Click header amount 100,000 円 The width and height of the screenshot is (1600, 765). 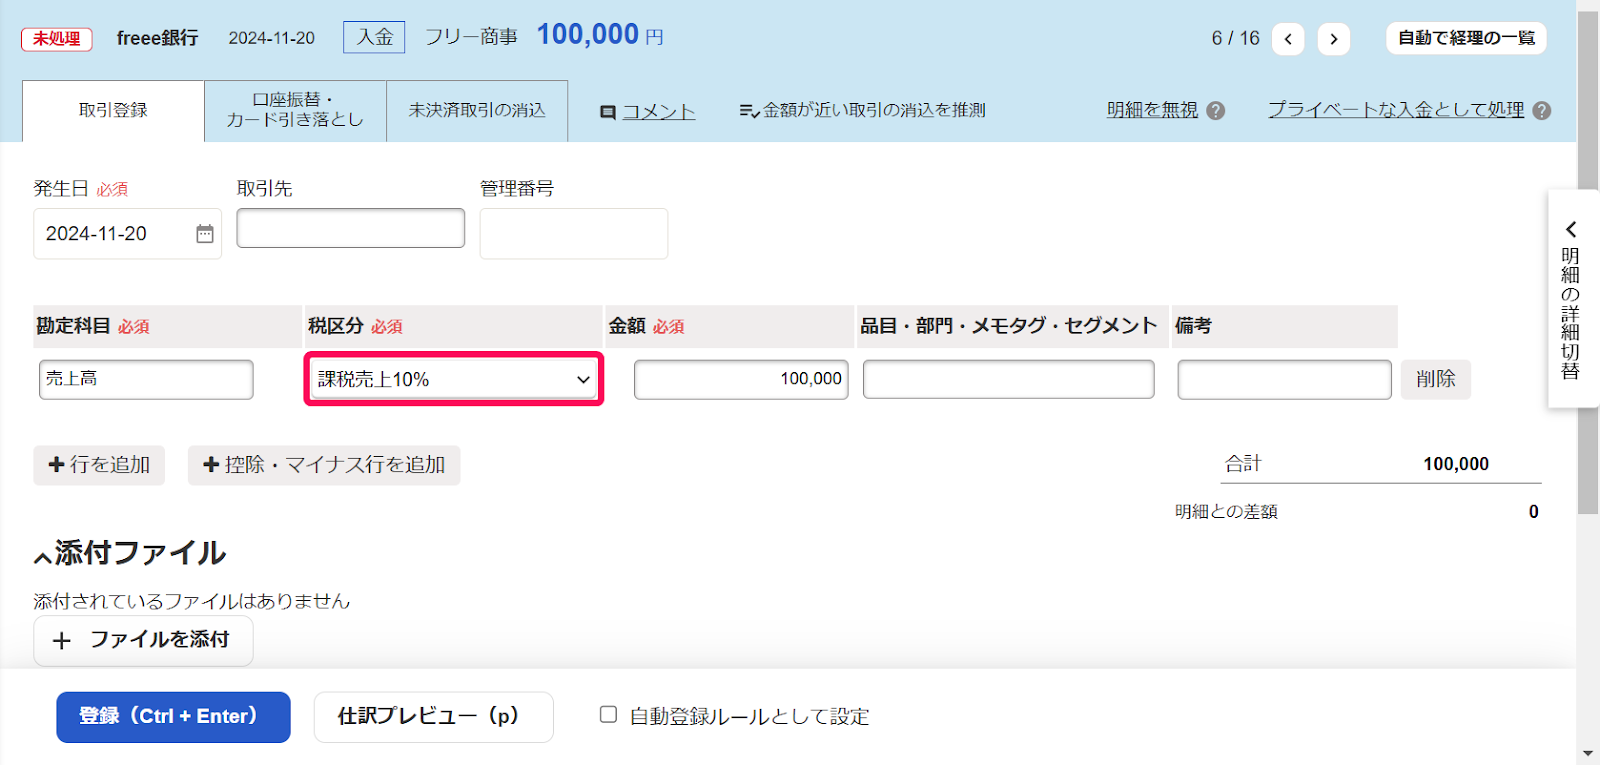pyautogui.click(x=600, y=35)
